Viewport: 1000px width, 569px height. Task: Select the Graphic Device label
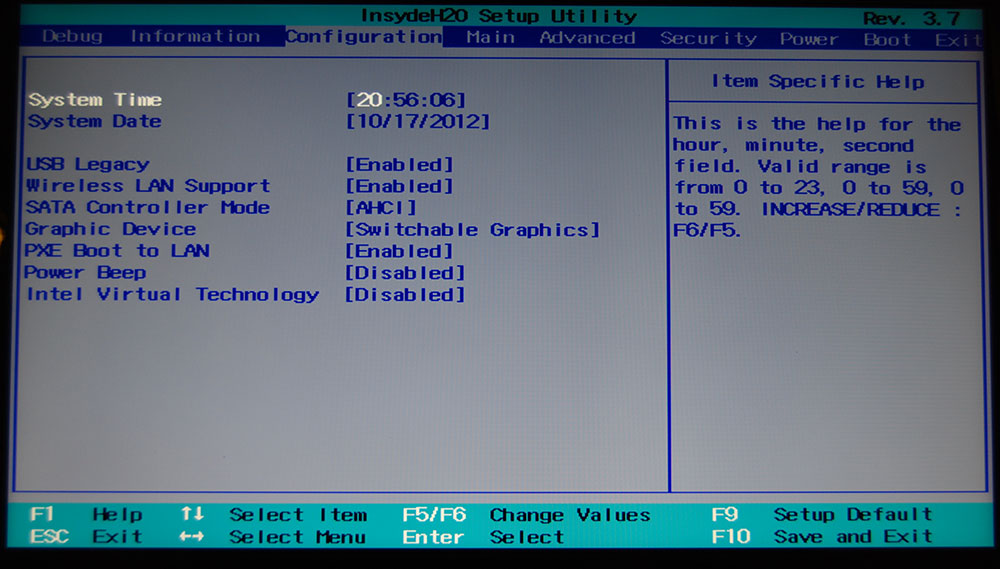(110, 229)
